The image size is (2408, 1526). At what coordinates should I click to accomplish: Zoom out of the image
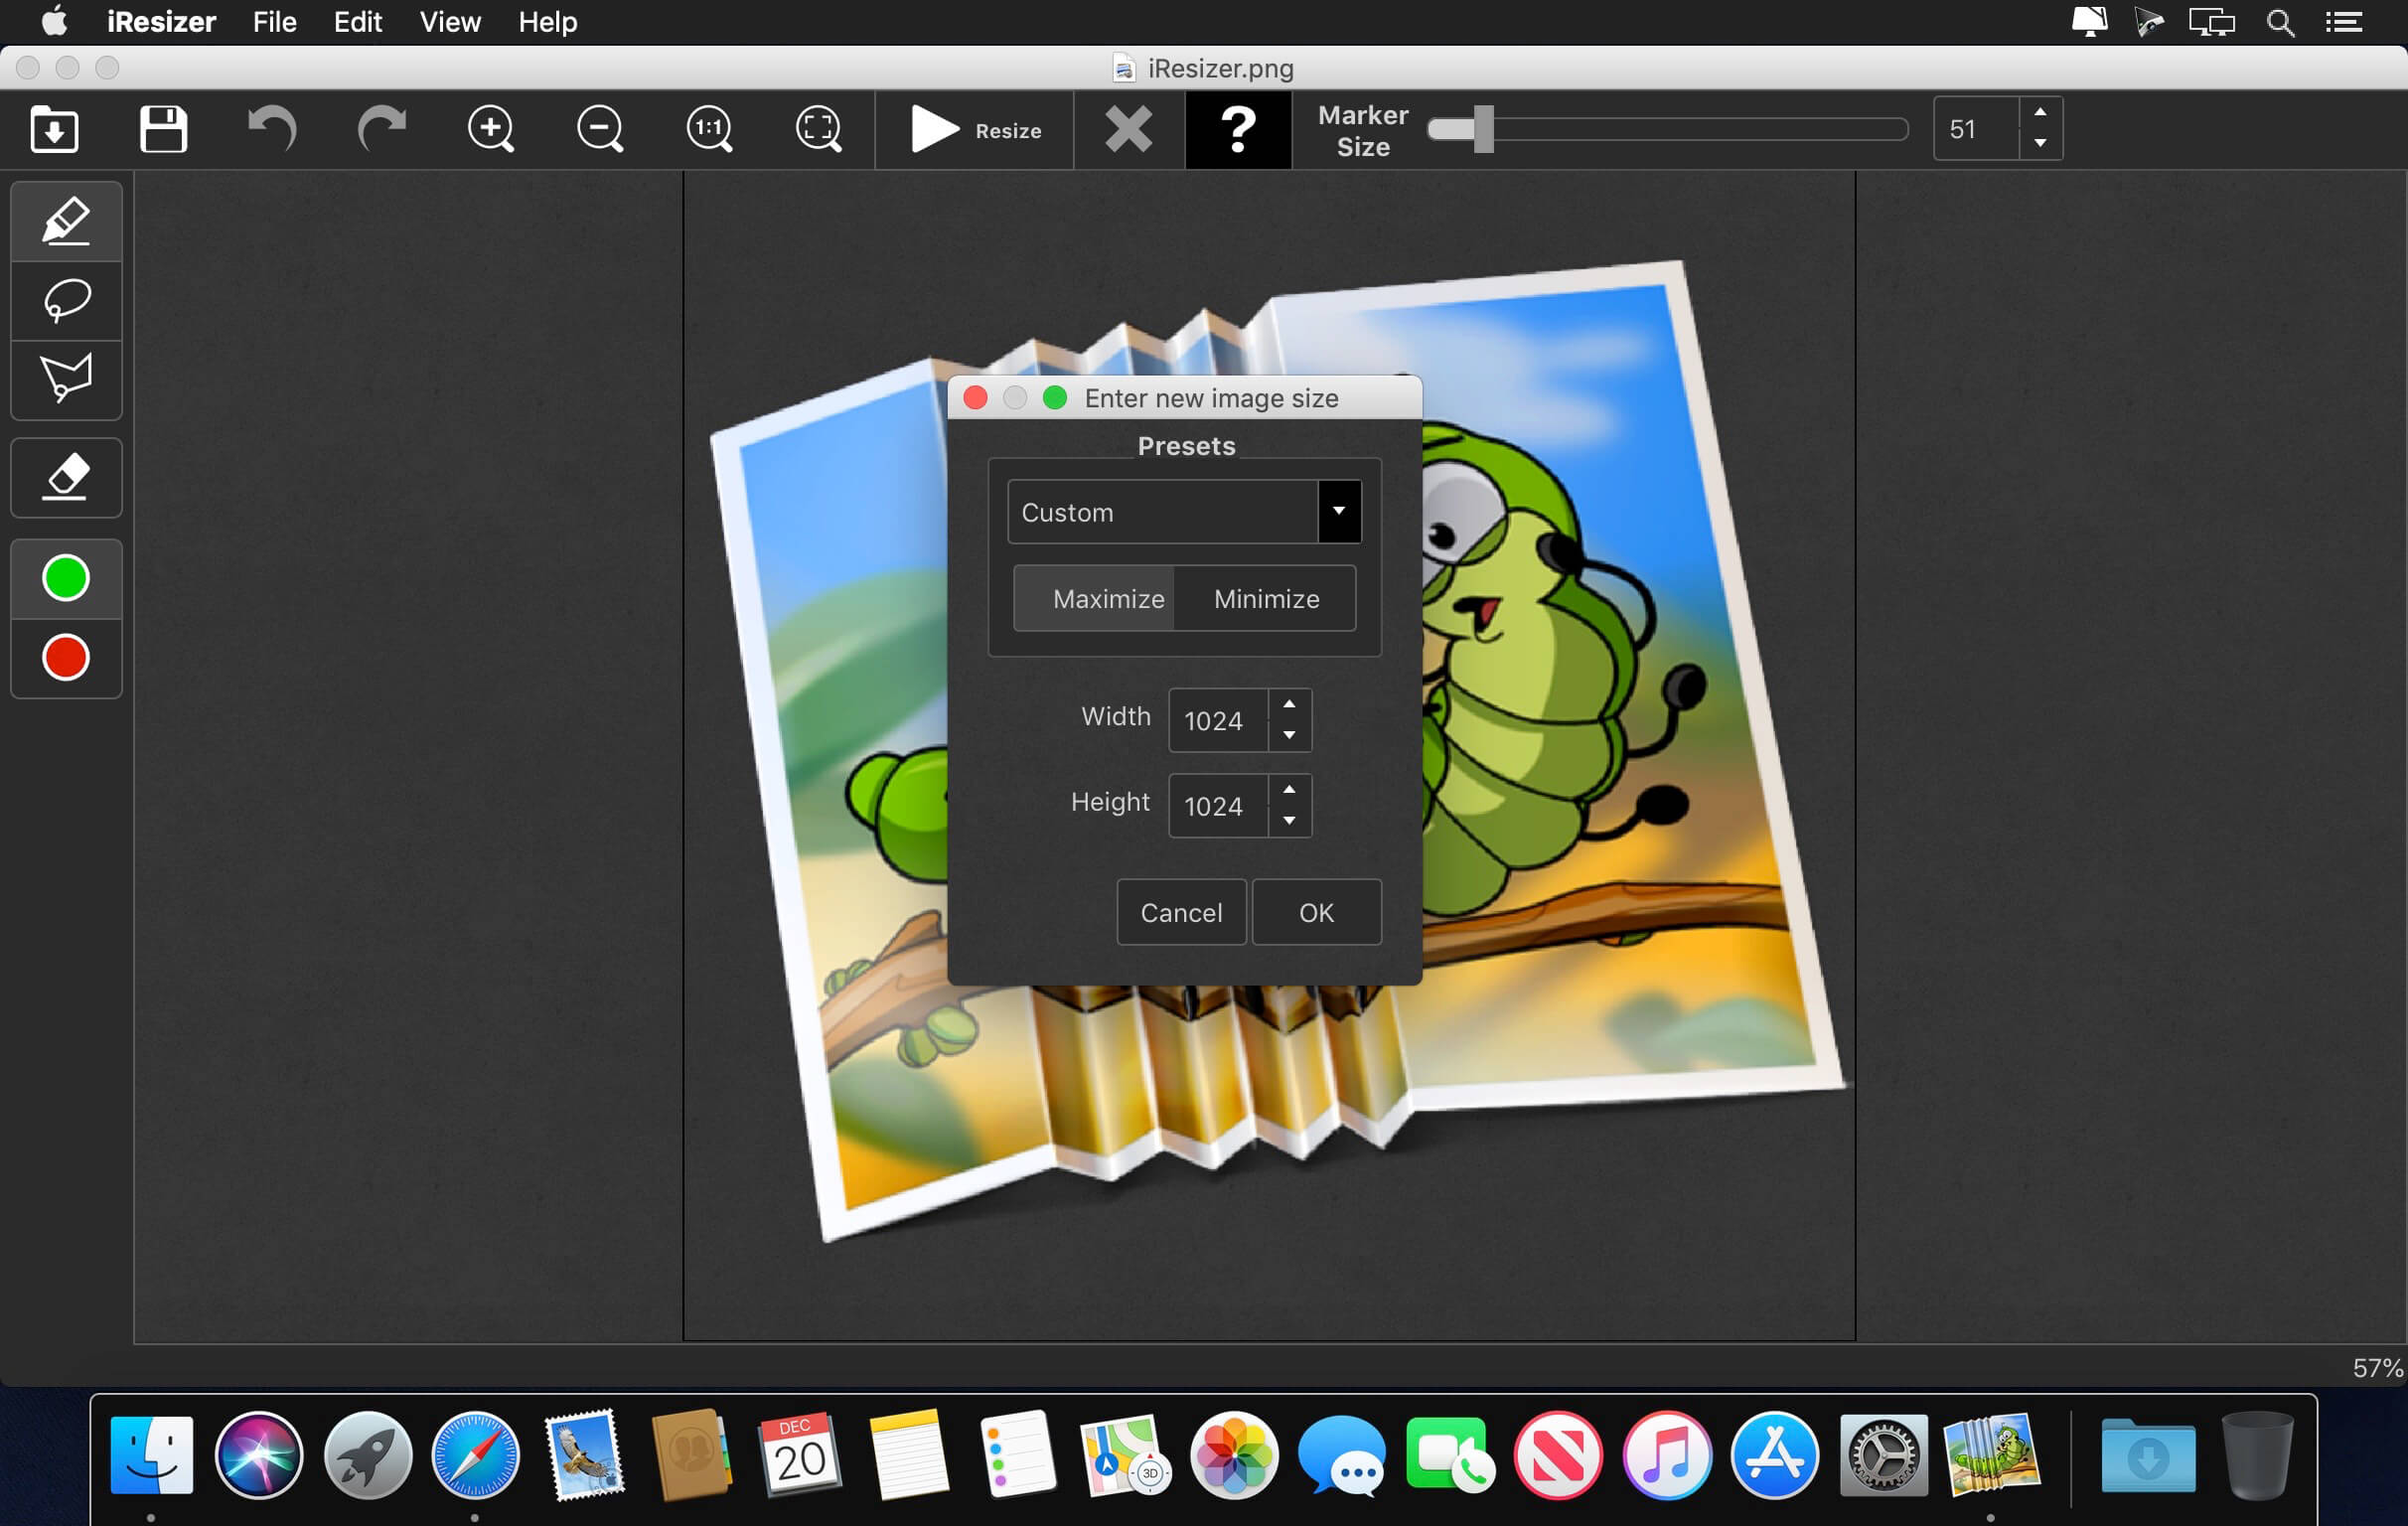tap(600, 130)
